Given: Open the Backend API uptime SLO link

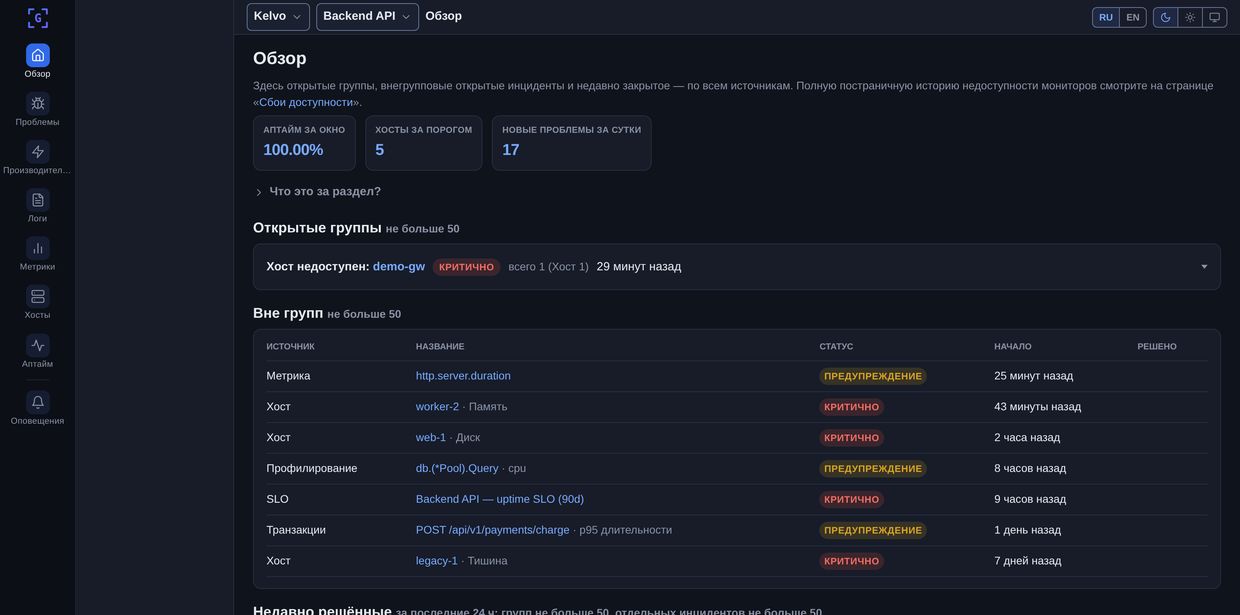Looking at the screenshot, I should point(500,500).
